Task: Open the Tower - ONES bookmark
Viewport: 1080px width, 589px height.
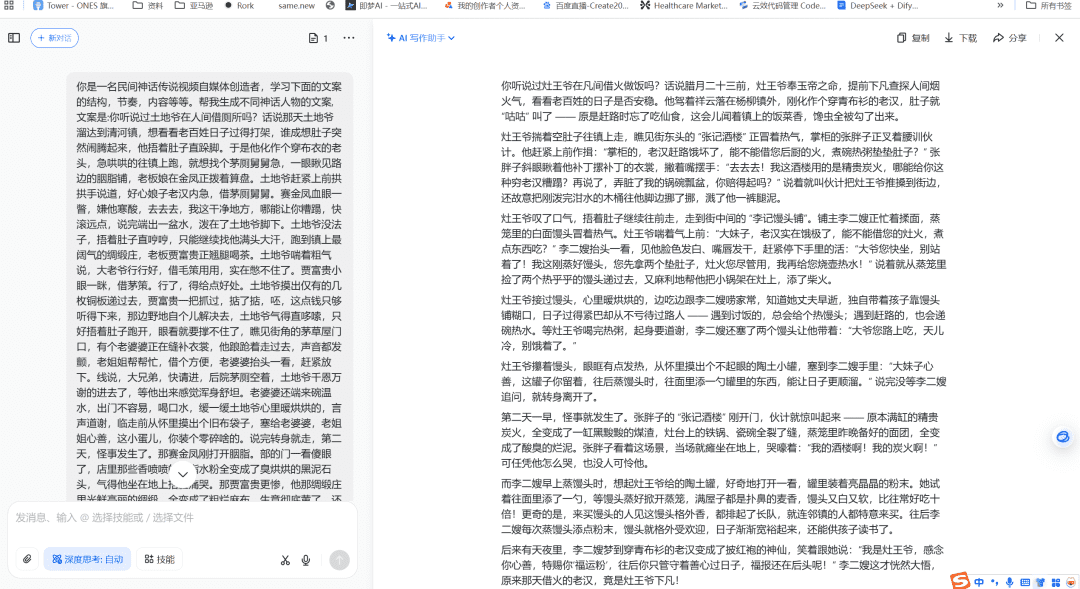Action: coord(74,6)
